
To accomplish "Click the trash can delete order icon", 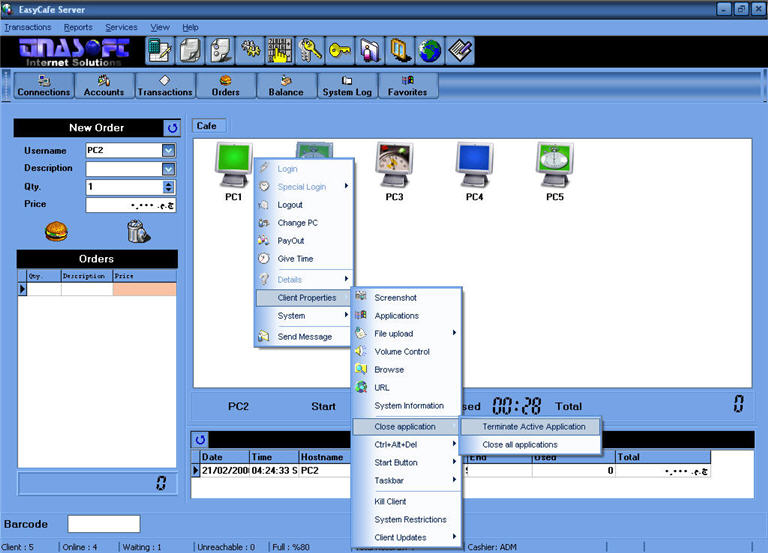I will 138,231.
